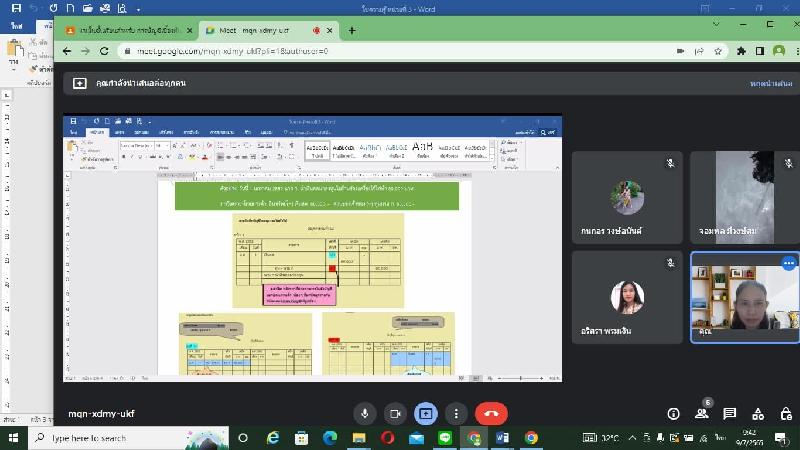The height and width of the screenshot is (450, 800).
Task: Open a new Chrome tab
Action: [x=352, y=30]
